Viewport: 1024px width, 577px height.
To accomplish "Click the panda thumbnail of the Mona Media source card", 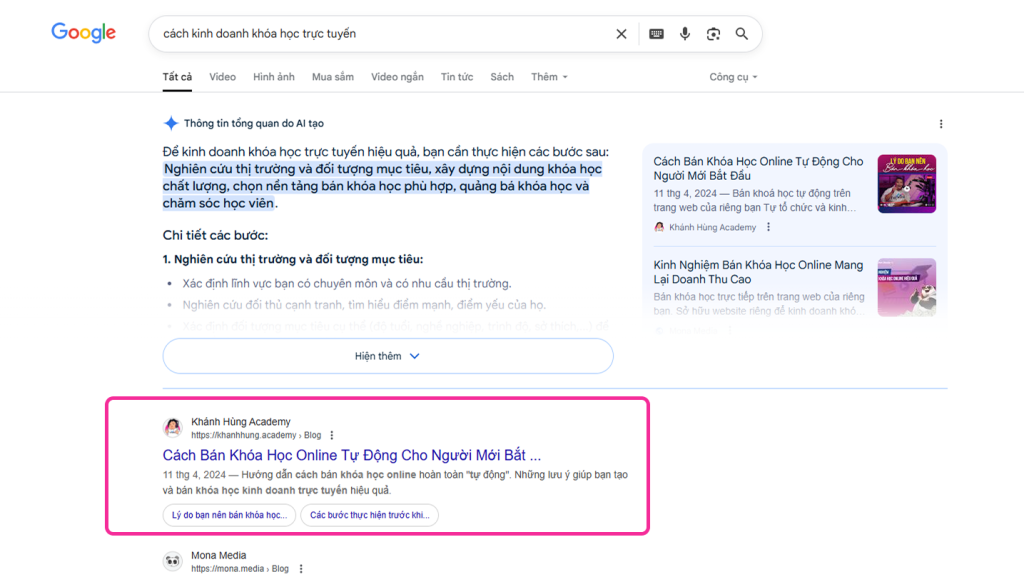I will click(x=906, y=287).
